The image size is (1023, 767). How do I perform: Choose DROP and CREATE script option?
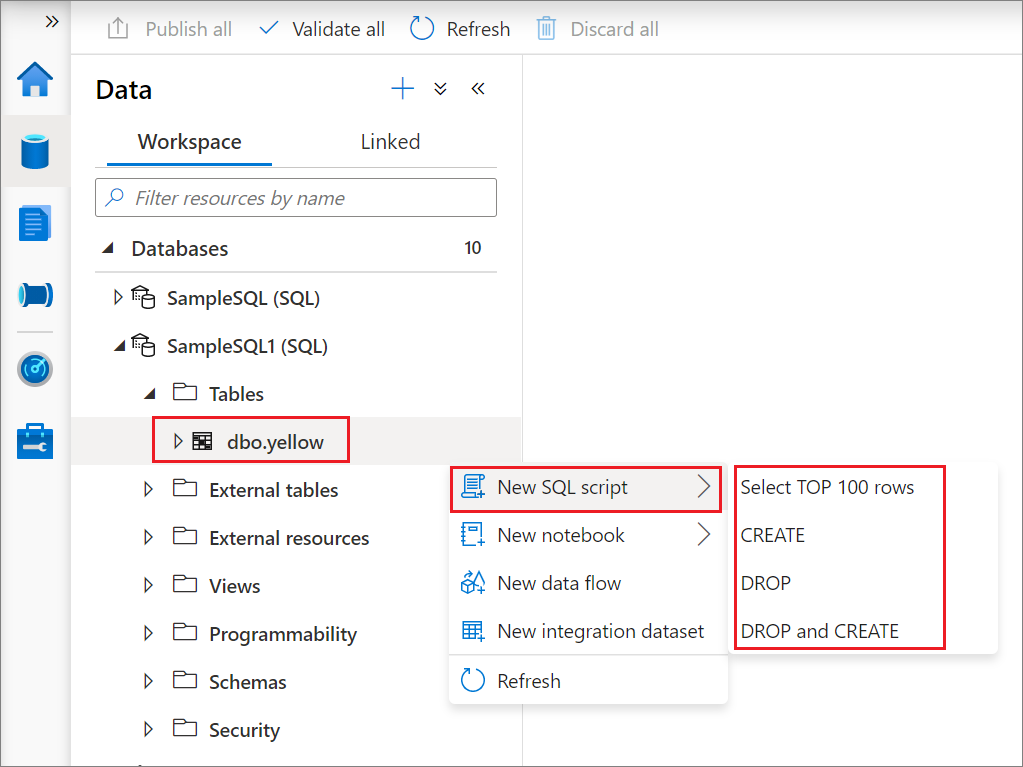click(x=819, y=631)
